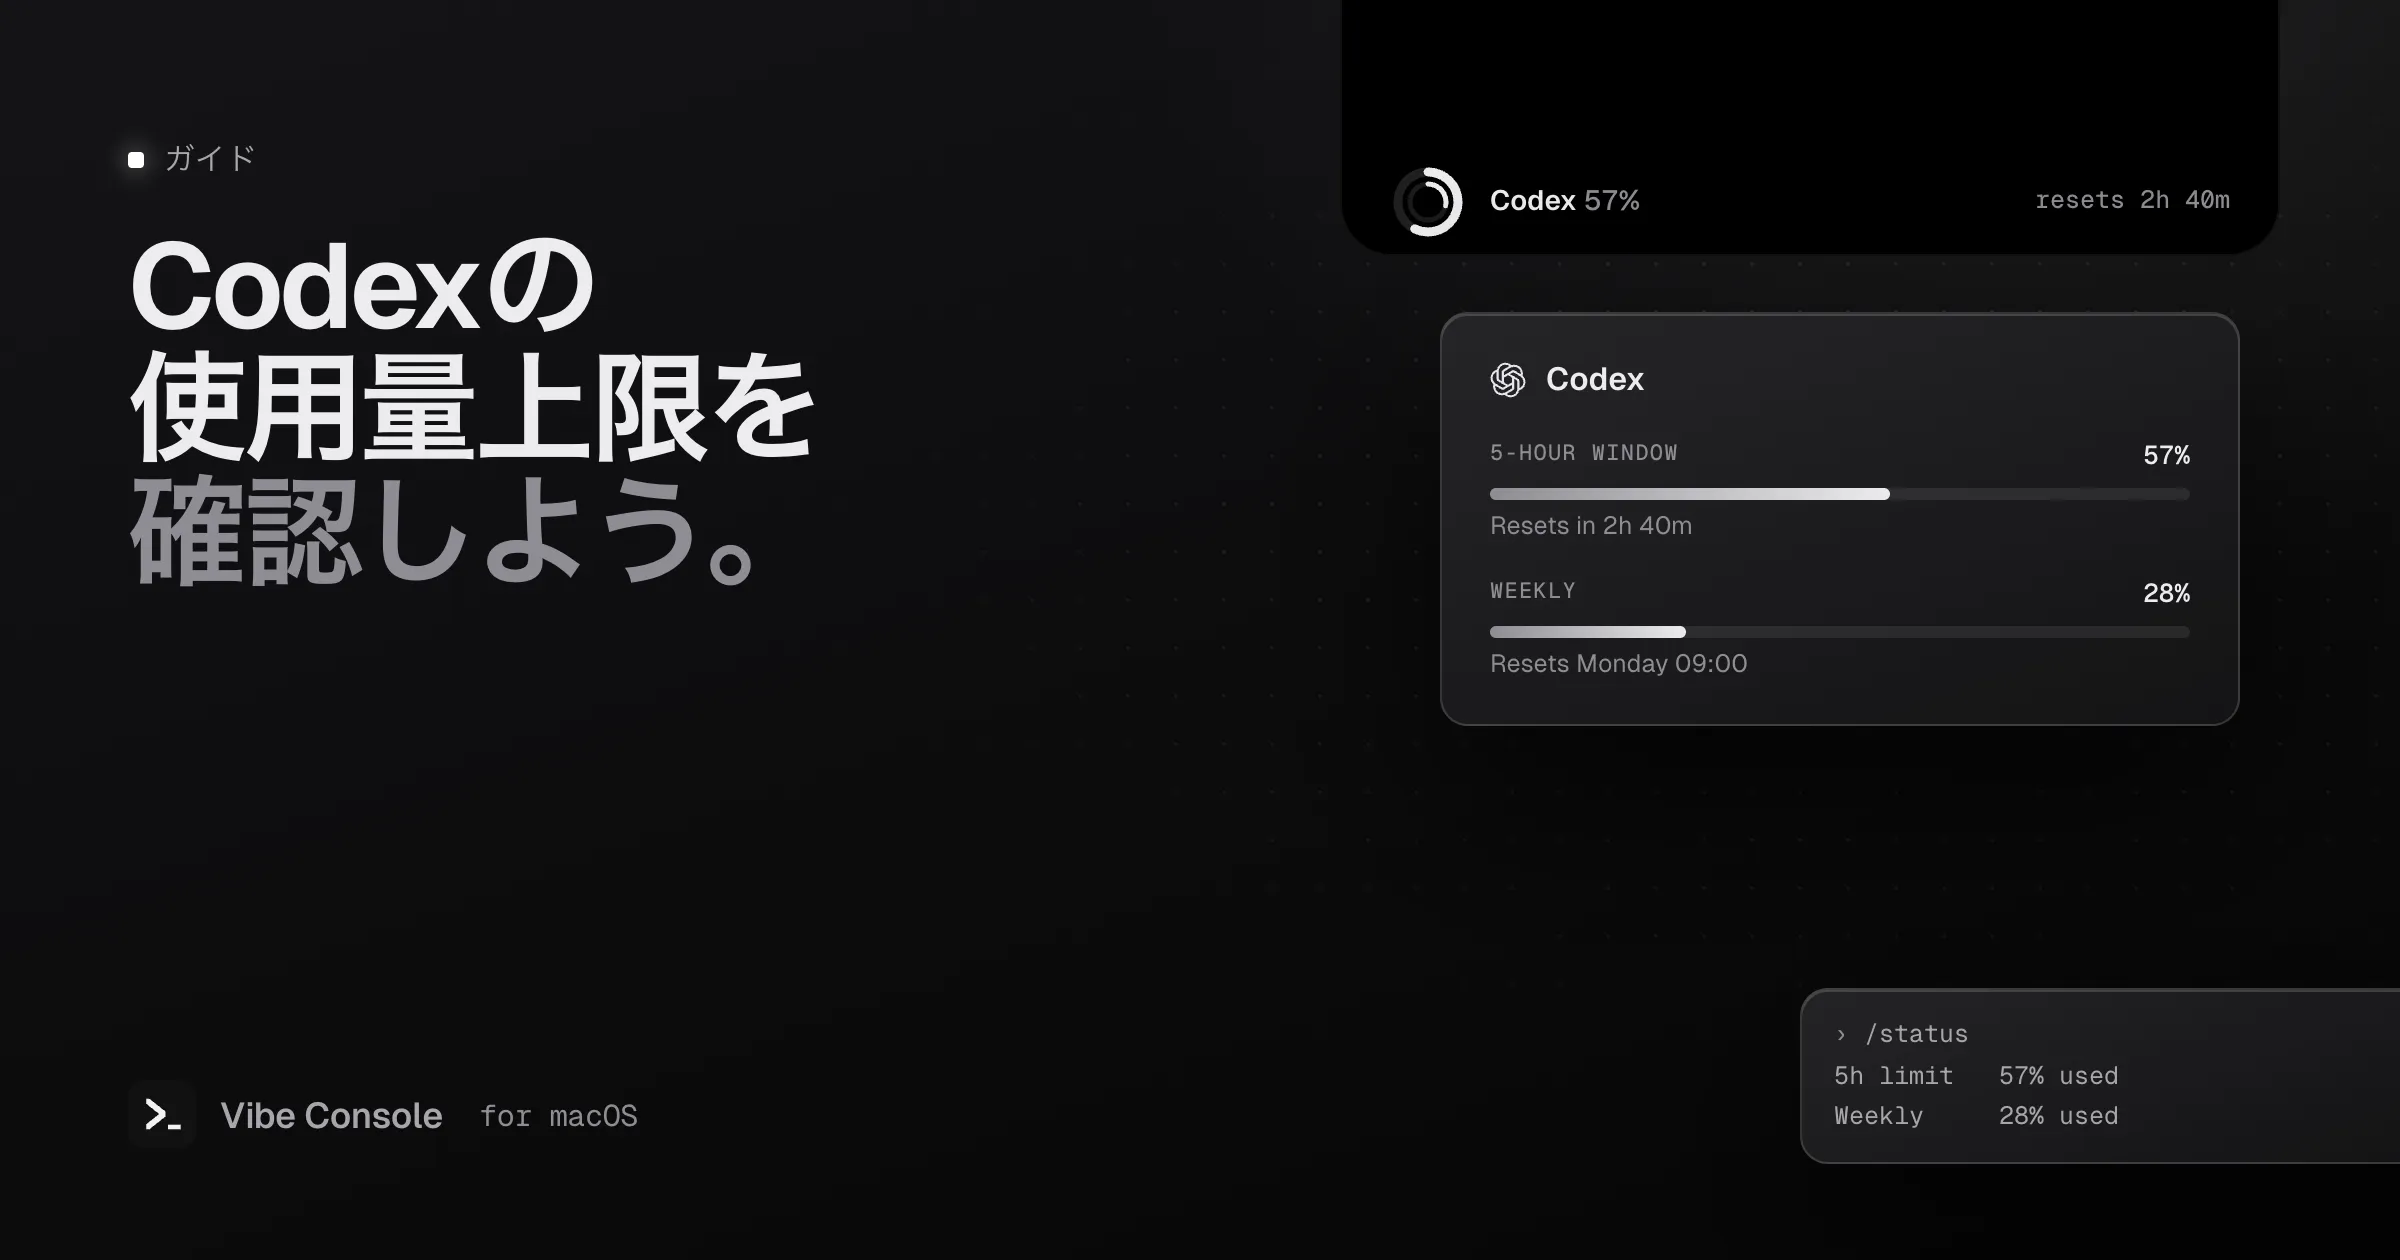Click 'Resets Monday 09:00' text

pos(1618,664)
